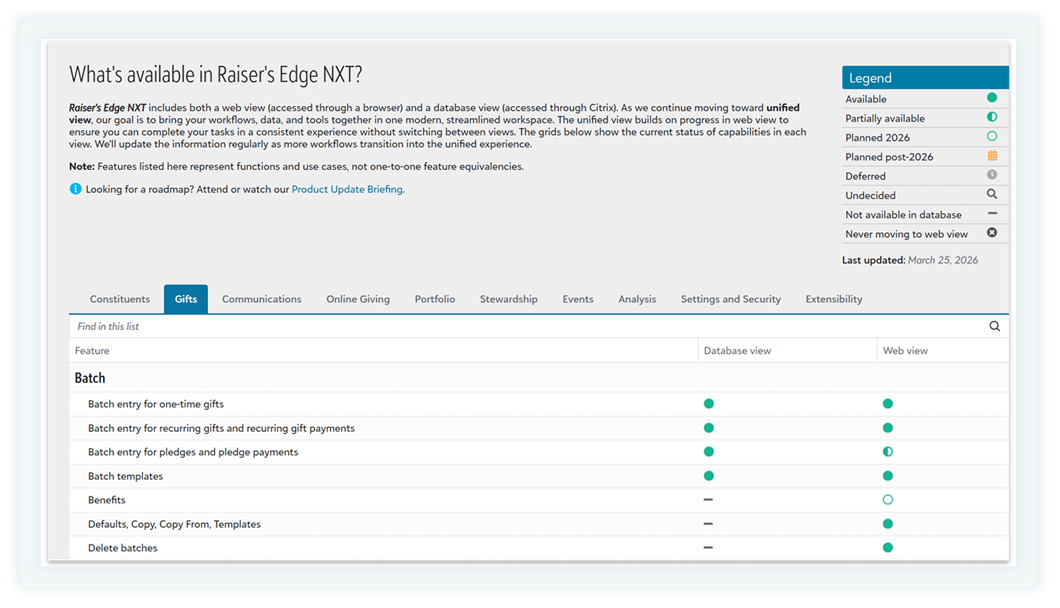This screenshot has width=1060, height=608.
Task: Click Database view dash for Delete batches
Action: click(x=708, y=548)
